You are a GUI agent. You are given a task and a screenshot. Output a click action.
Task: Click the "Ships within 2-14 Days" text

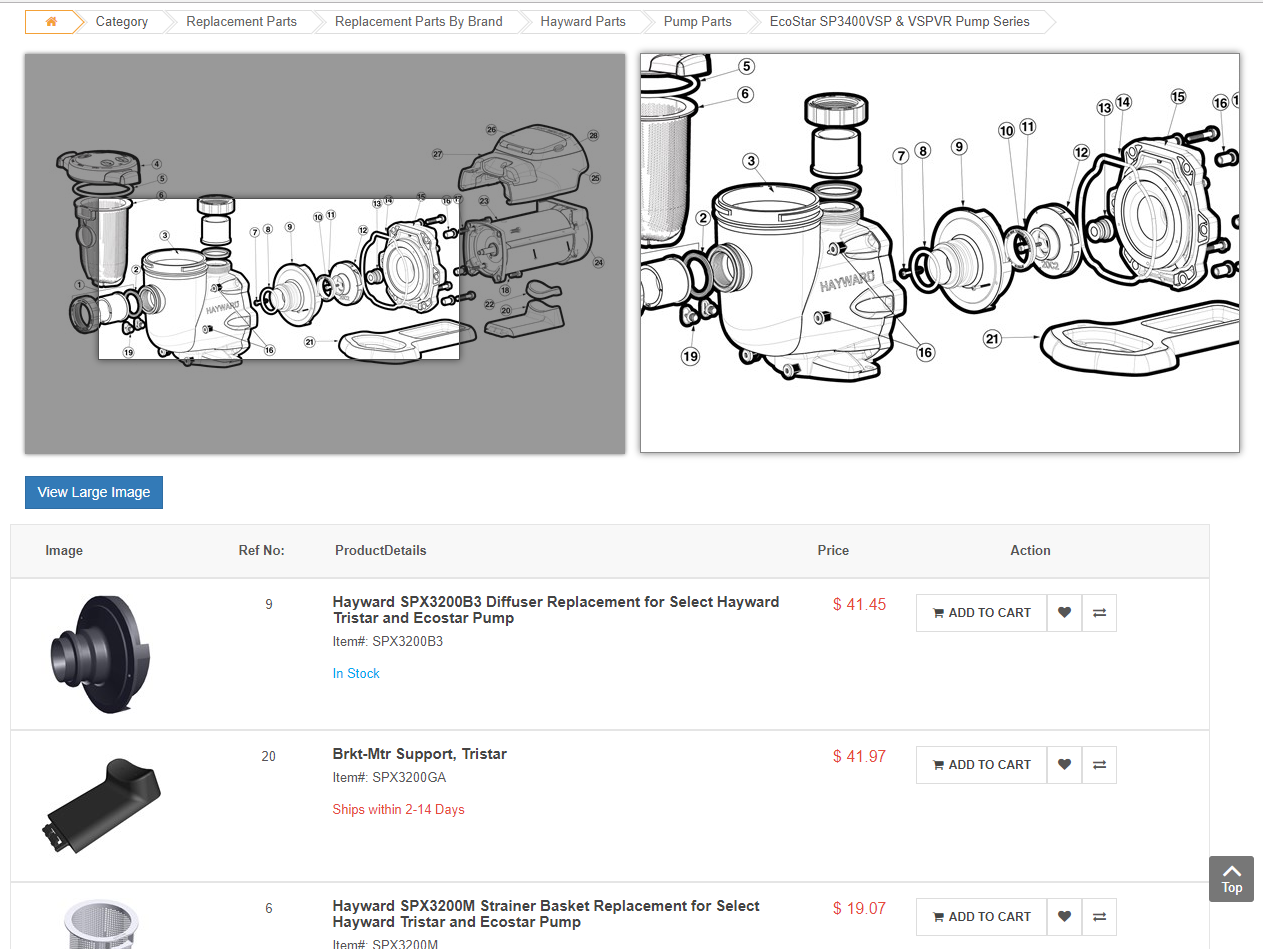[x=399, y=810]
